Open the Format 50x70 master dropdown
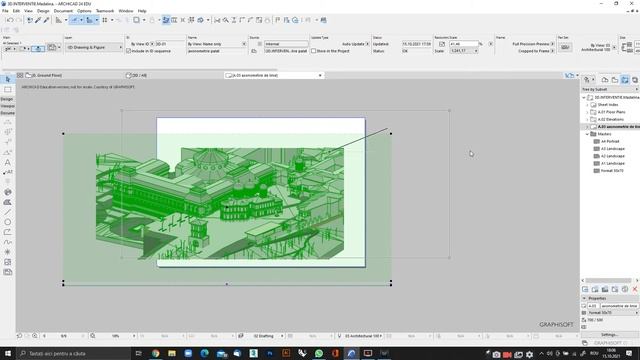Screen dimensions: 640x360 click(x=613, y=313)
